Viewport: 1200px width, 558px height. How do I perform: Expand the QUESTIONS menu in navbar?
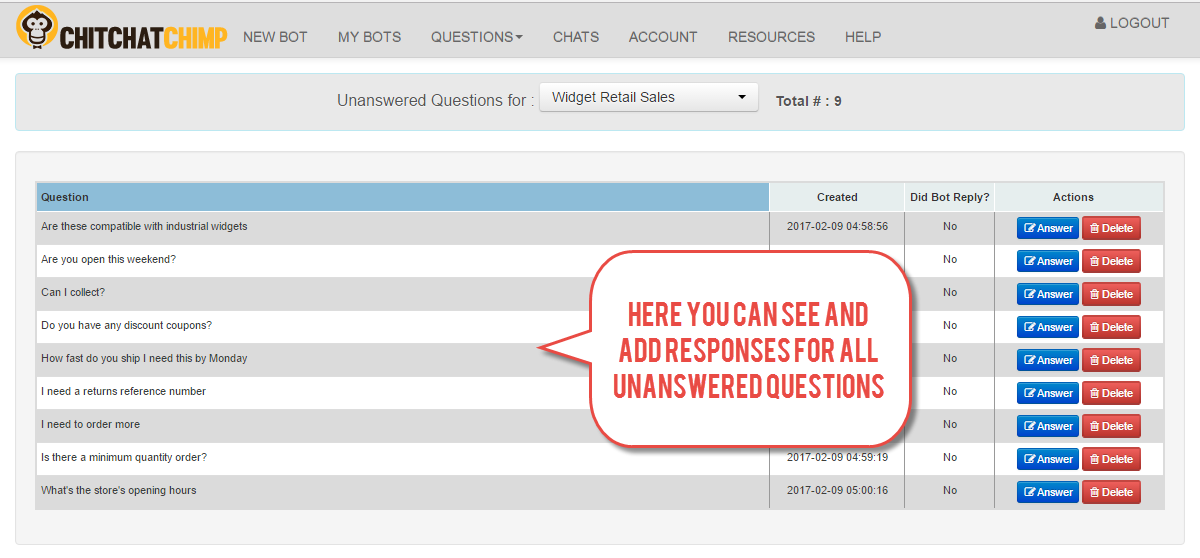477,37
